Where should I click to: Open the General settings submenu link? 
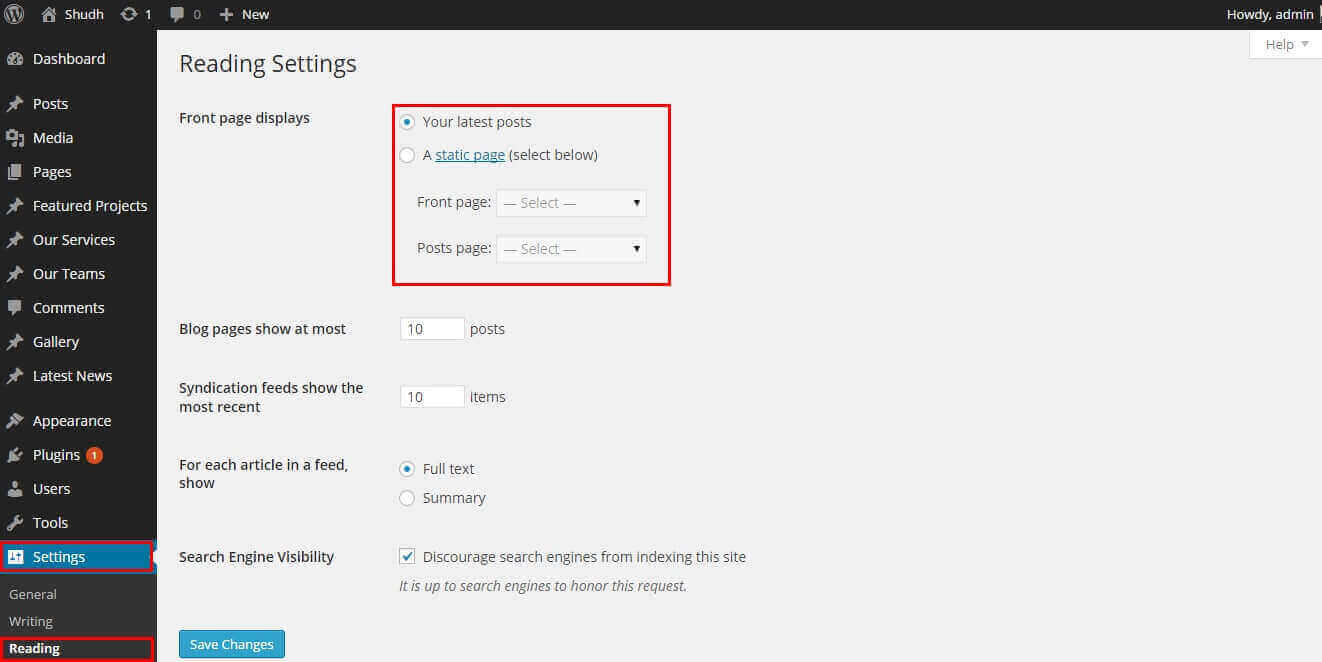point(33,594)
